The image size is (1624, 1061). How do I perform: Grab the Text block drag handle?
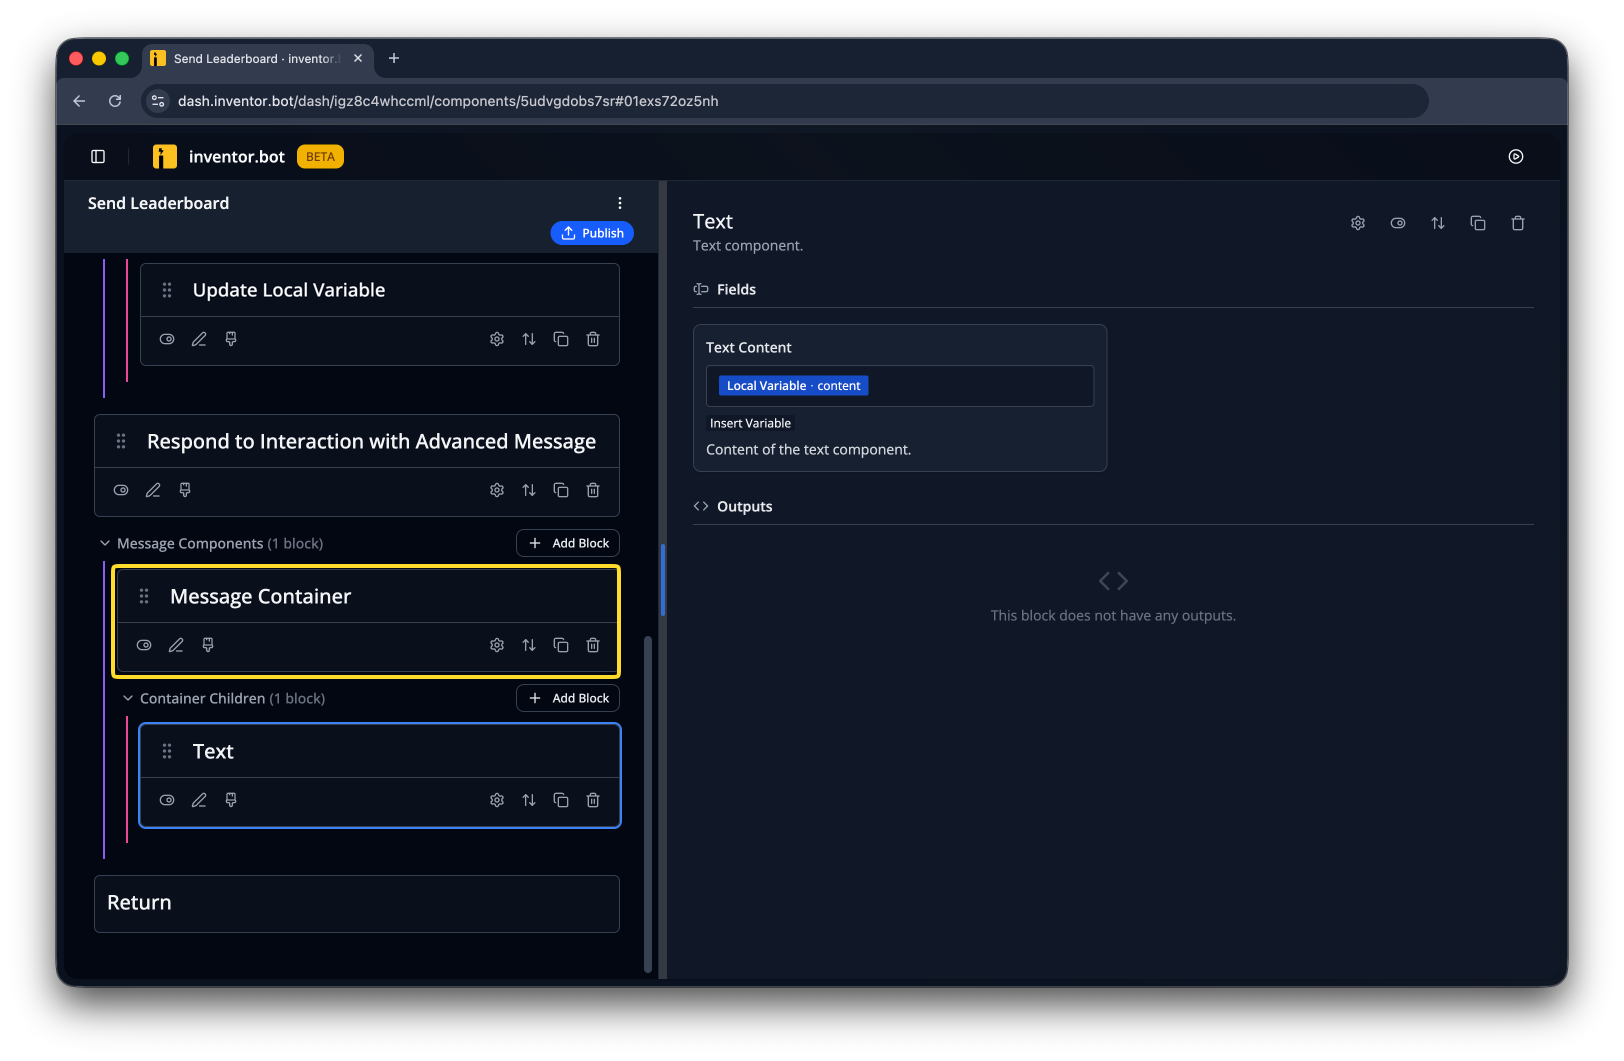point(167,751)
